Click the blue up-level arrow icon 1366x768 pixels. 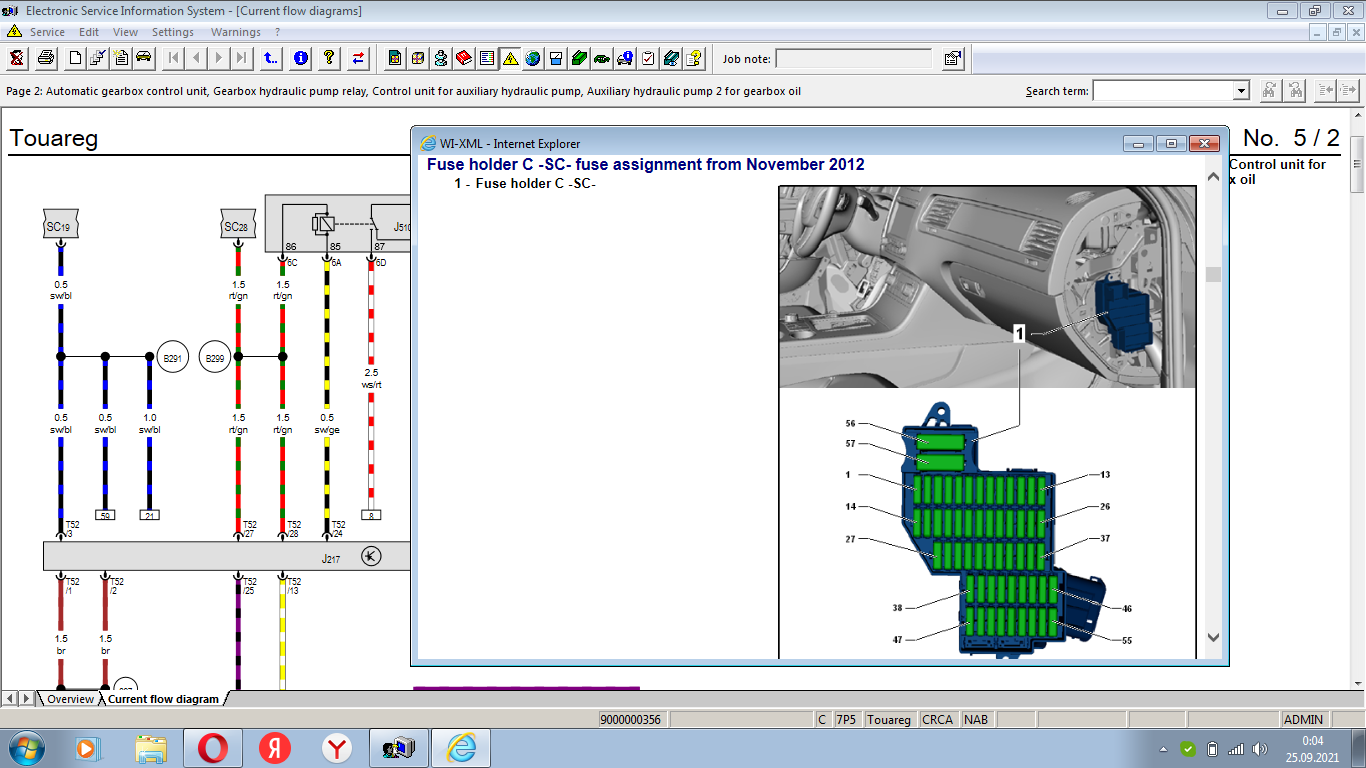[x=270, y=58]
